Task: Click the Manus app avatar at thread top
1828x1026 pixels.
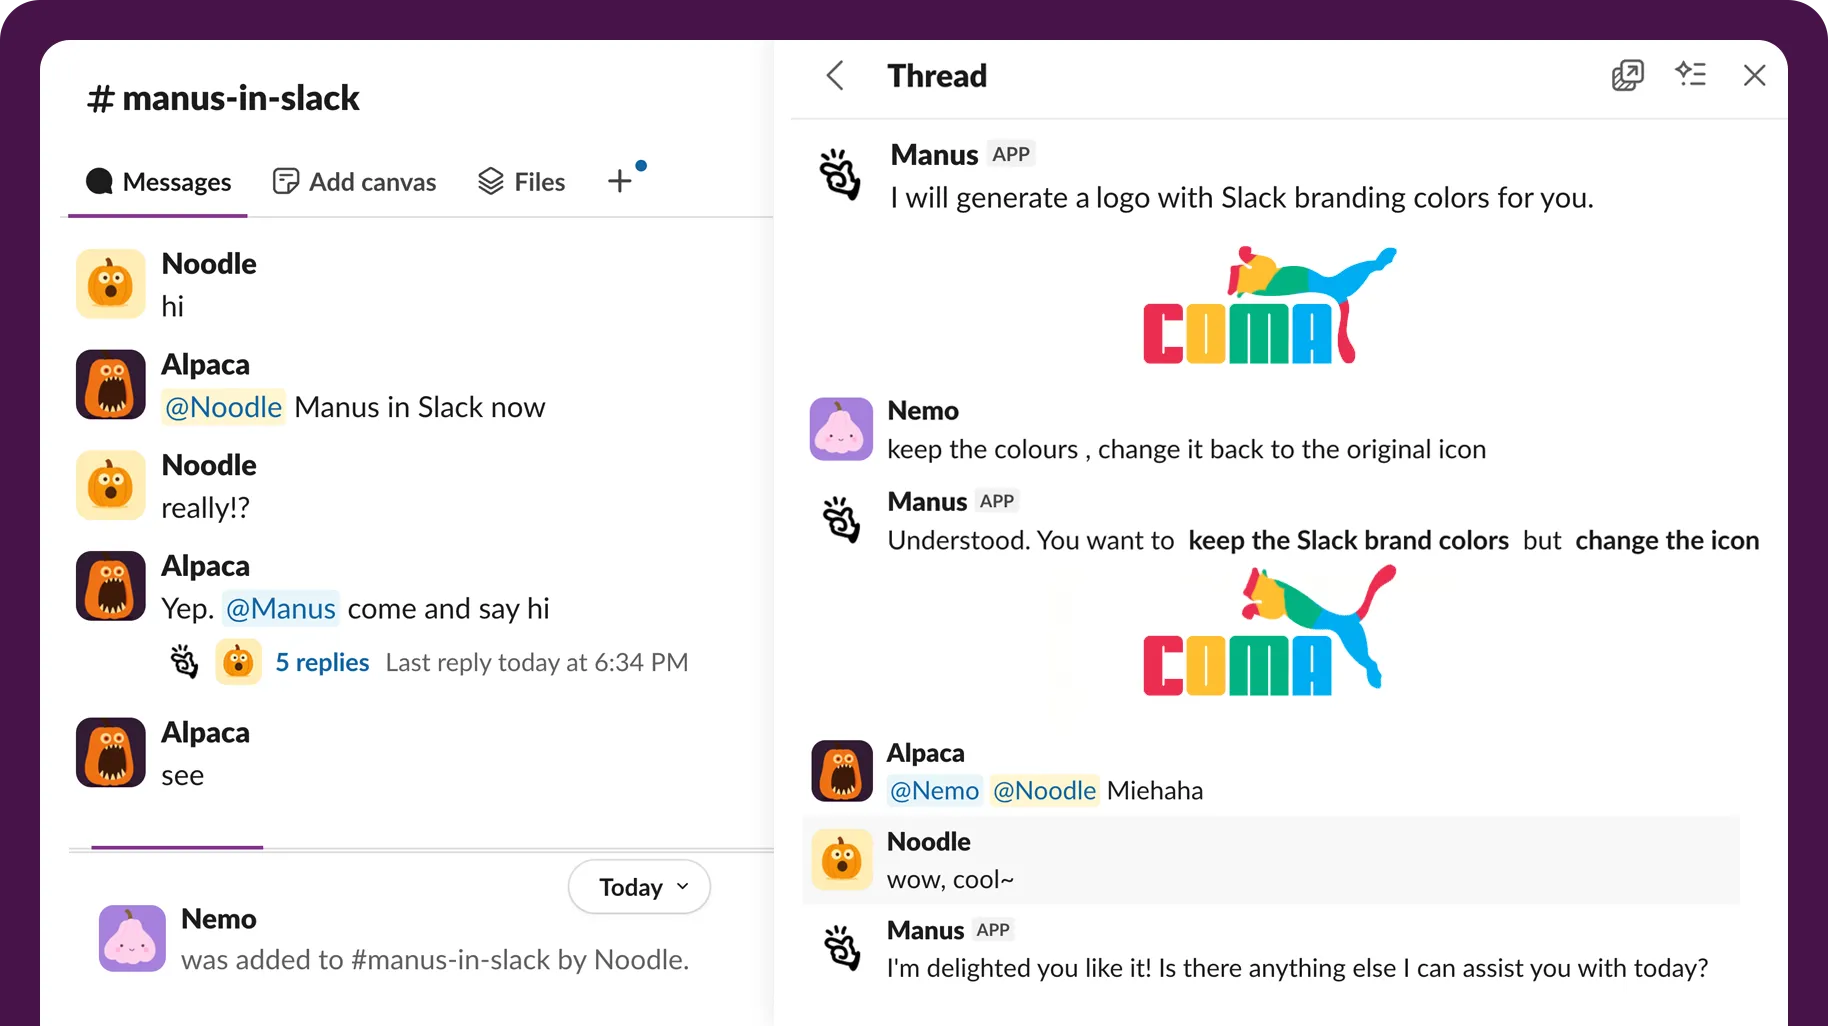Action: [x=840, y=174]
